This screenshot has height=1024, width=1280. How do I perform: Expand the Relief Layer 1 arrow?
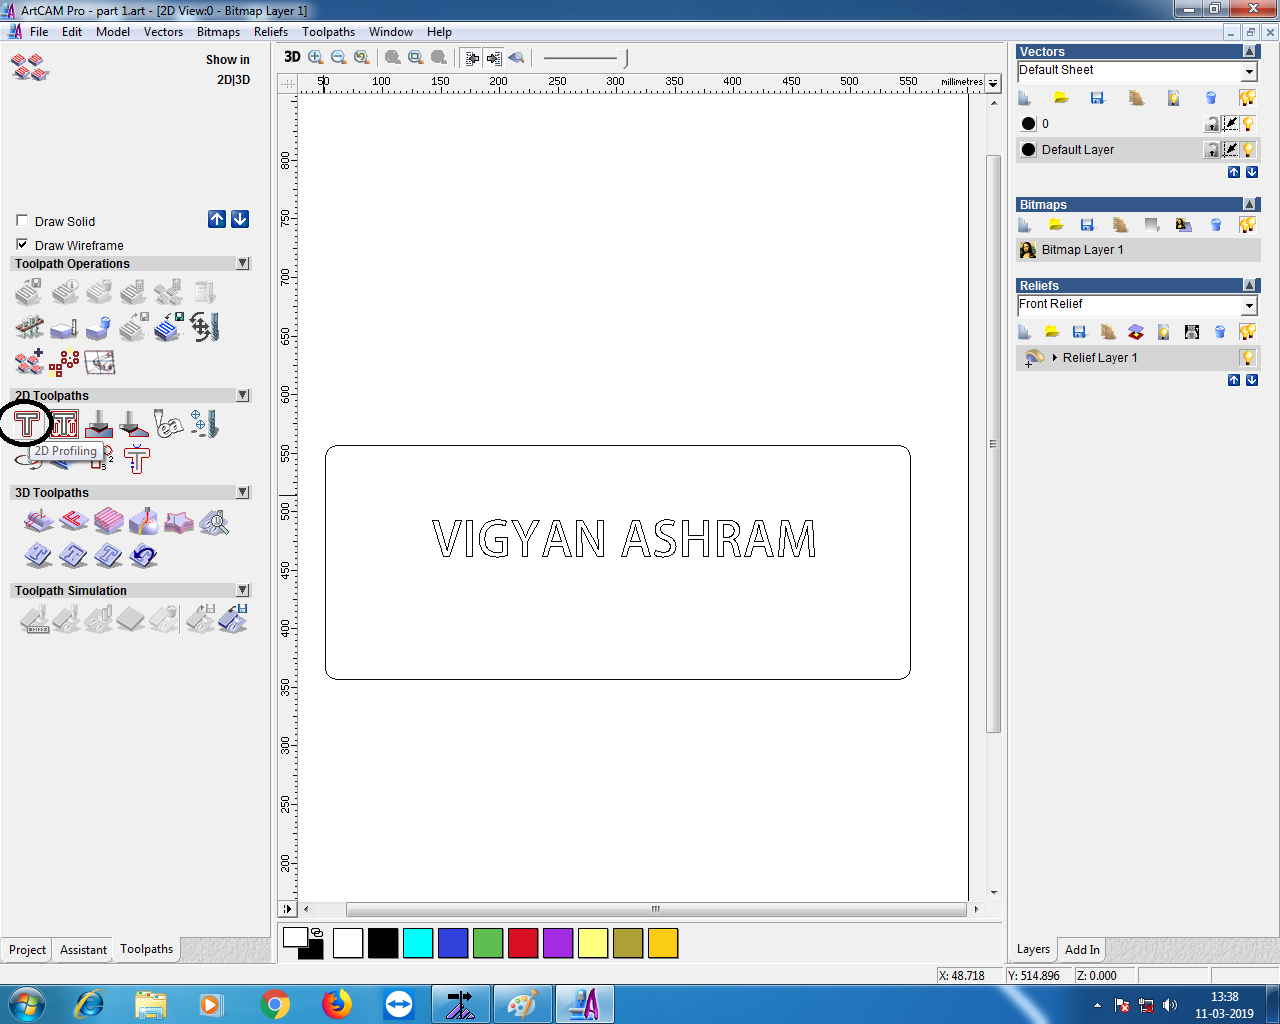(1055, 358)
